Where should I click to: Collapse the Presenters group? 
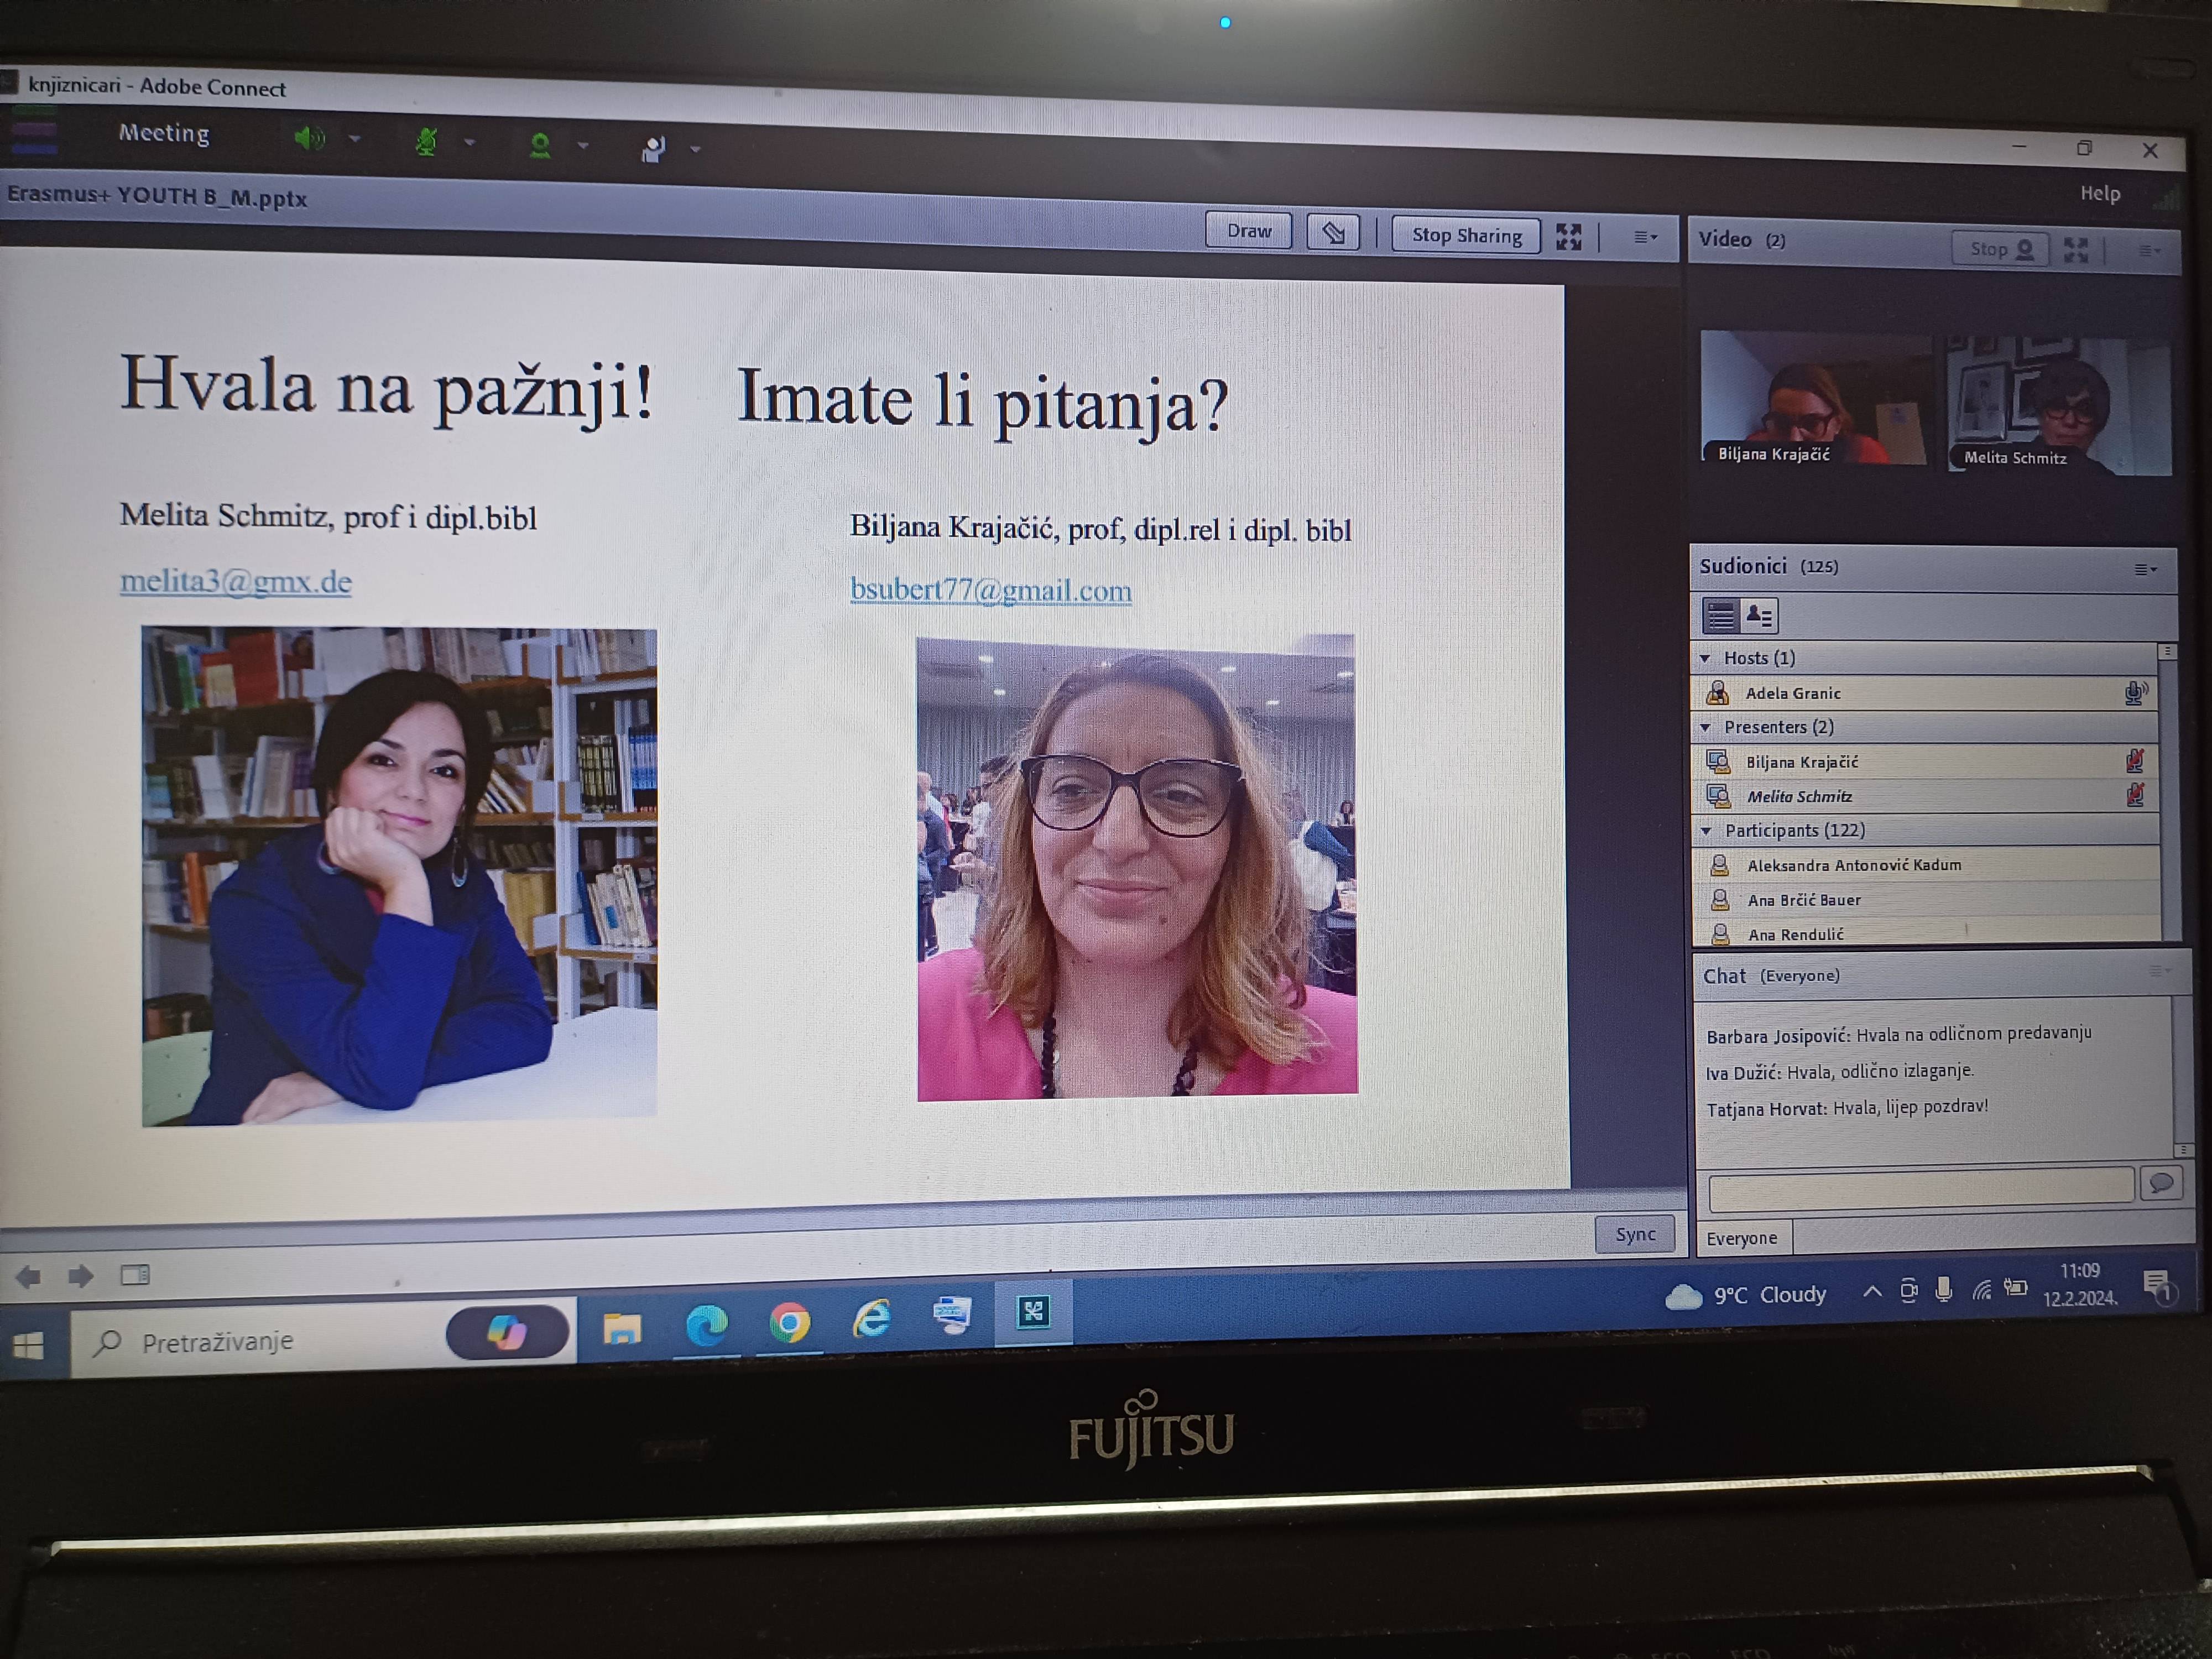pyautogui.click(x=1706, y=727)
